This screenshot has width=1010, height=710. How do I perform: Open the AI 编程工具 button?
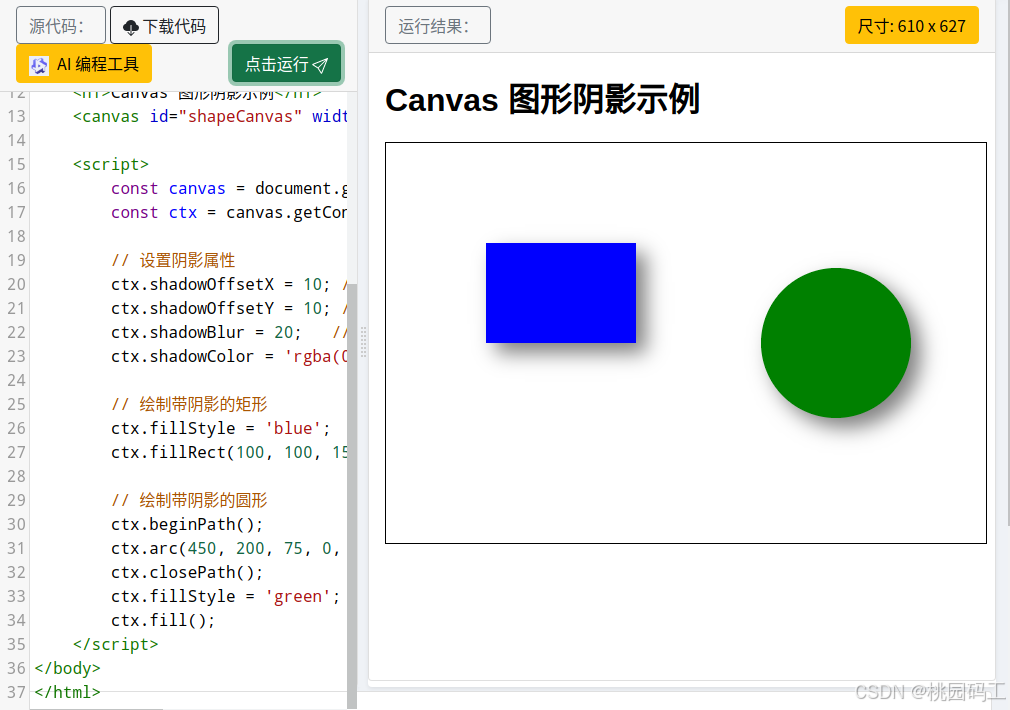click(84, 64)
